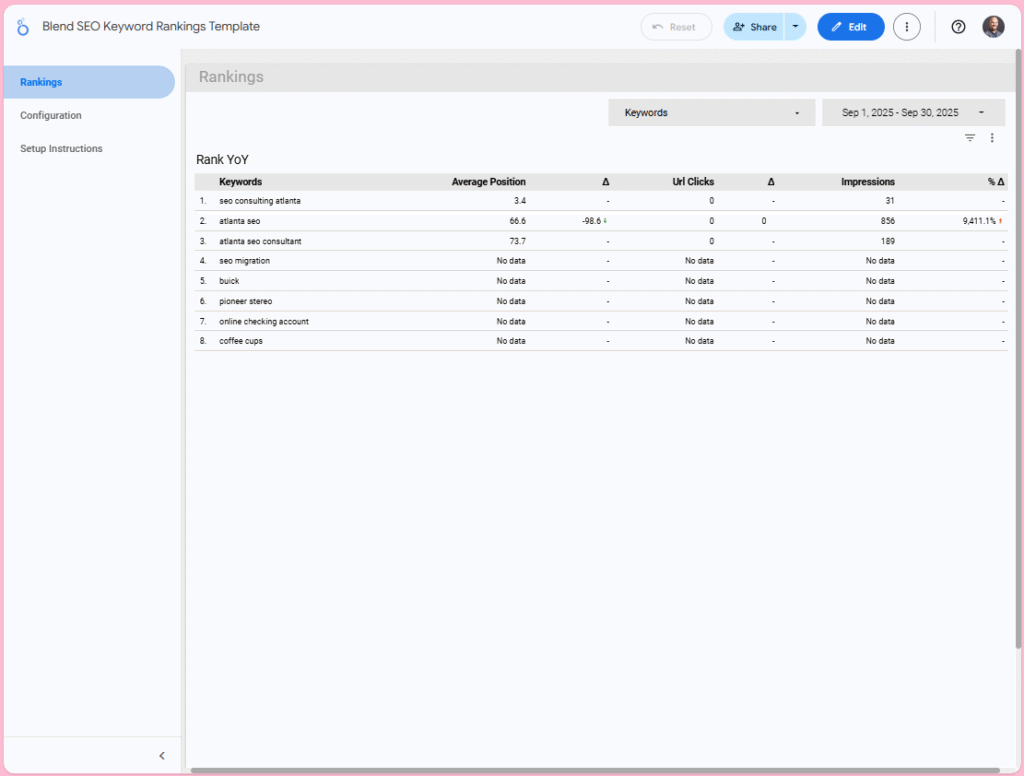Viewport: 1024px width, 776px height.
Task: Open the Keywords dropdown selector
Action: tap(711, 112)
